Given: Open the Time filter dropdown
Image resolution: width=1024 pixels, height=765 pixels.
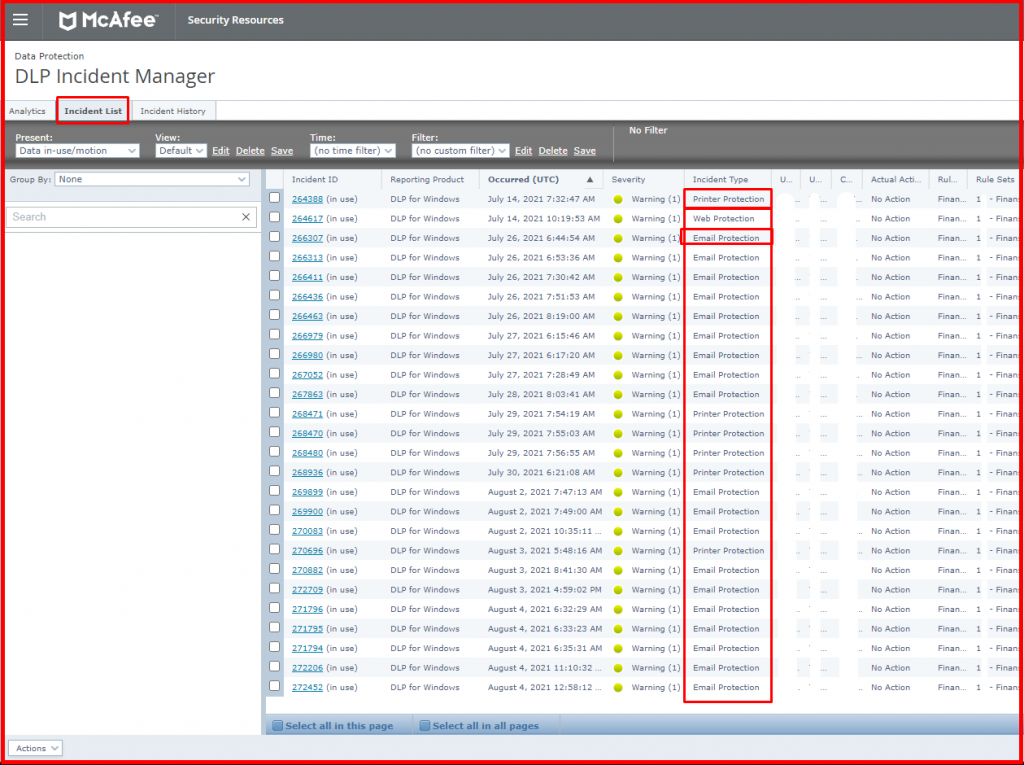Looking at the screenshot, I should 352,149.
